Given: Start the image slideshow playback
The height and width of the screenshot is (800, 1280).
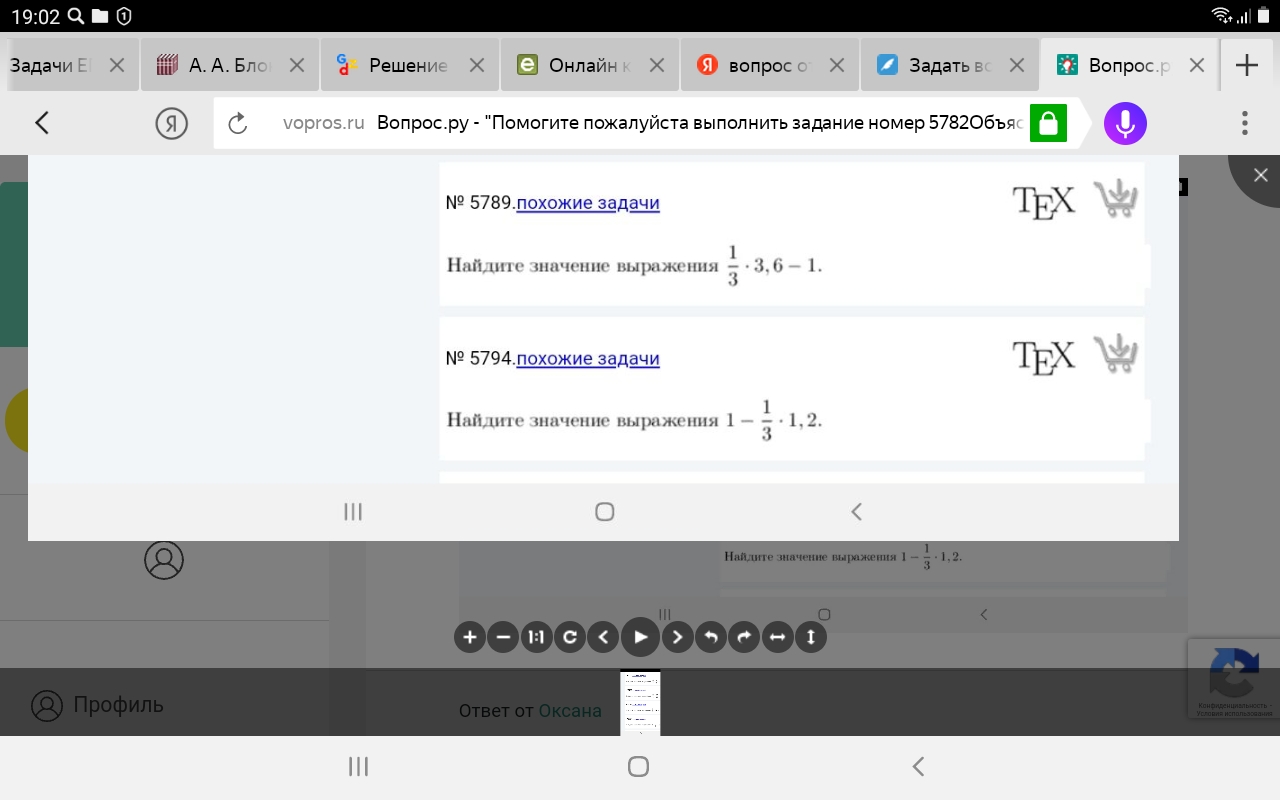Looking at the screenshot, I should [640, 637].
